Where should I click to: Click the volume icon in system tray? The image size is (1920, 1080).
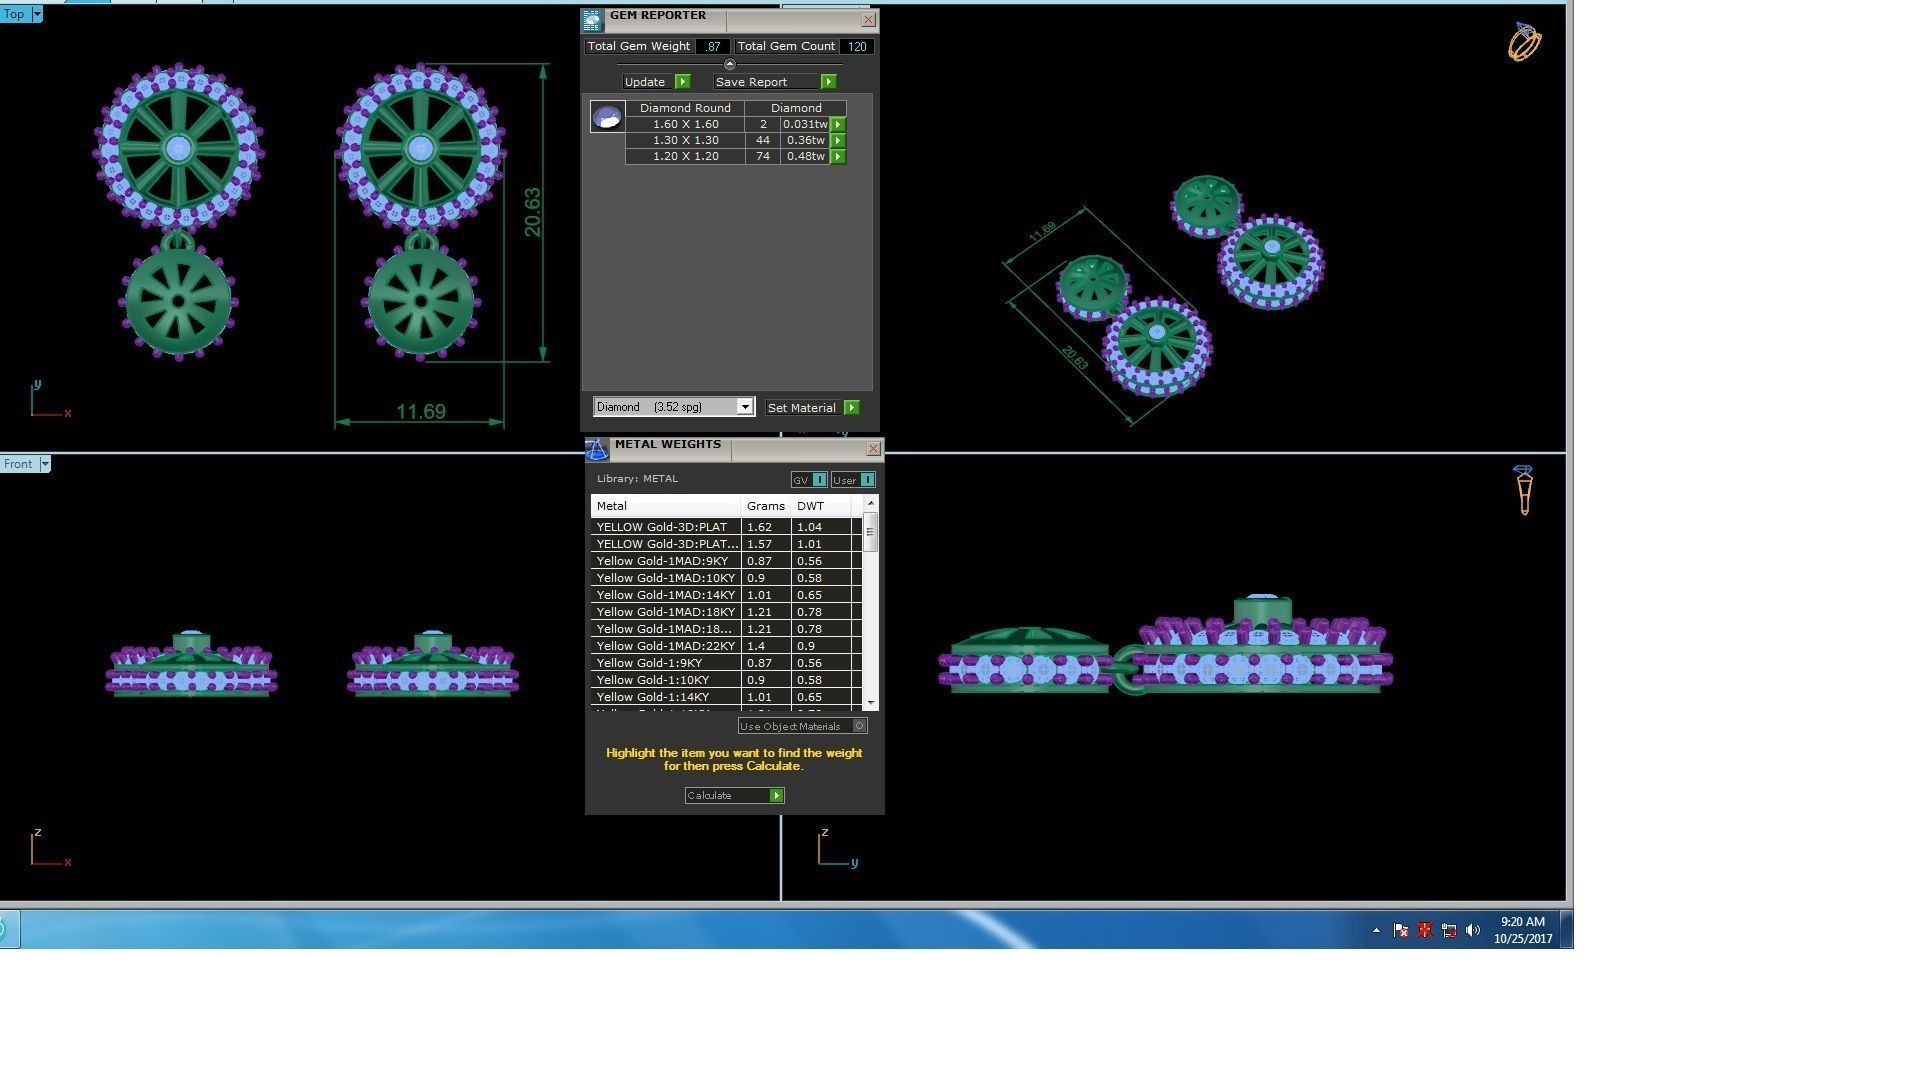pos(1472,930)
